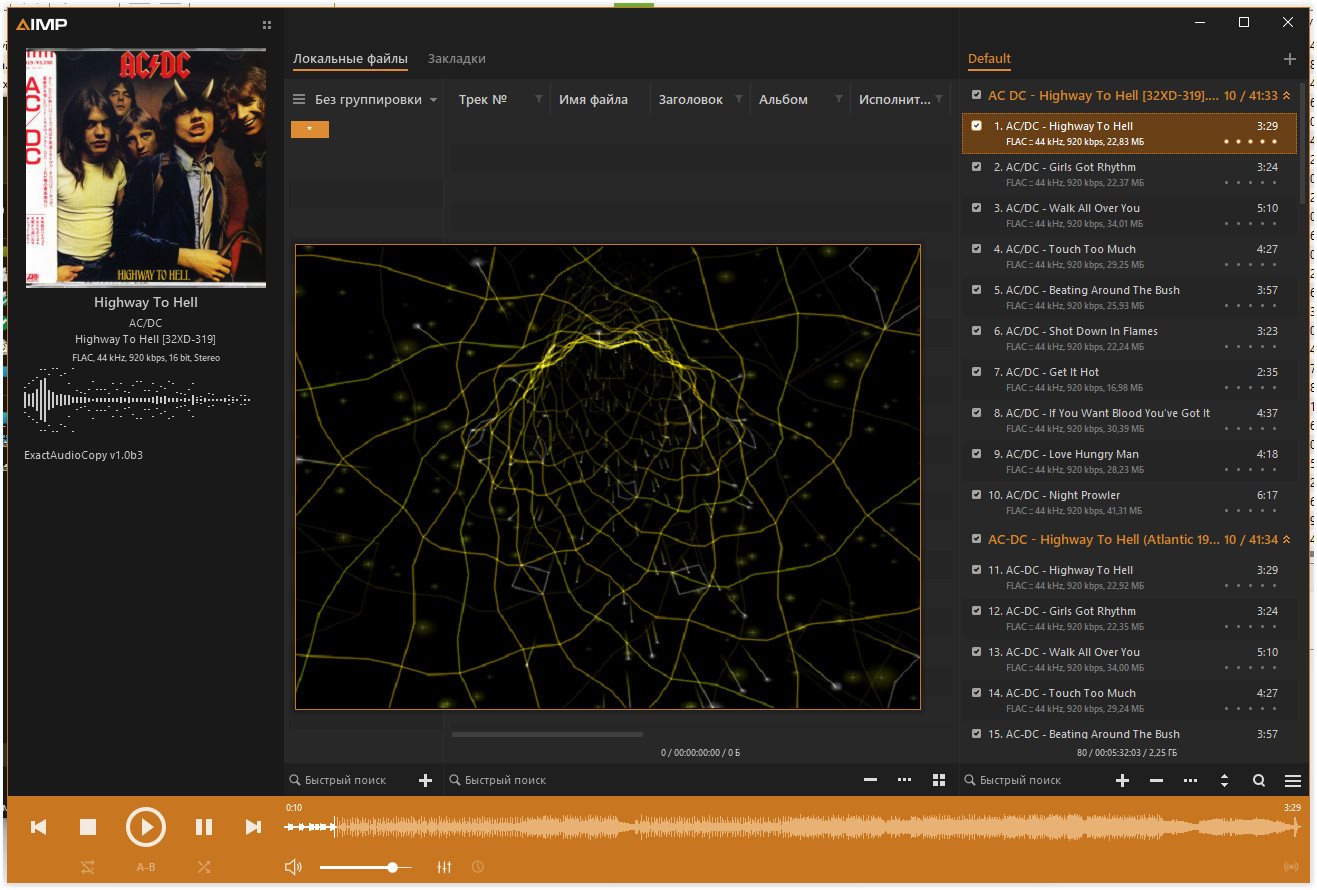The width and height of the screenshot is (1317, 890).
Task: Switch to the Закладки tab
Action: pos(457,59)
